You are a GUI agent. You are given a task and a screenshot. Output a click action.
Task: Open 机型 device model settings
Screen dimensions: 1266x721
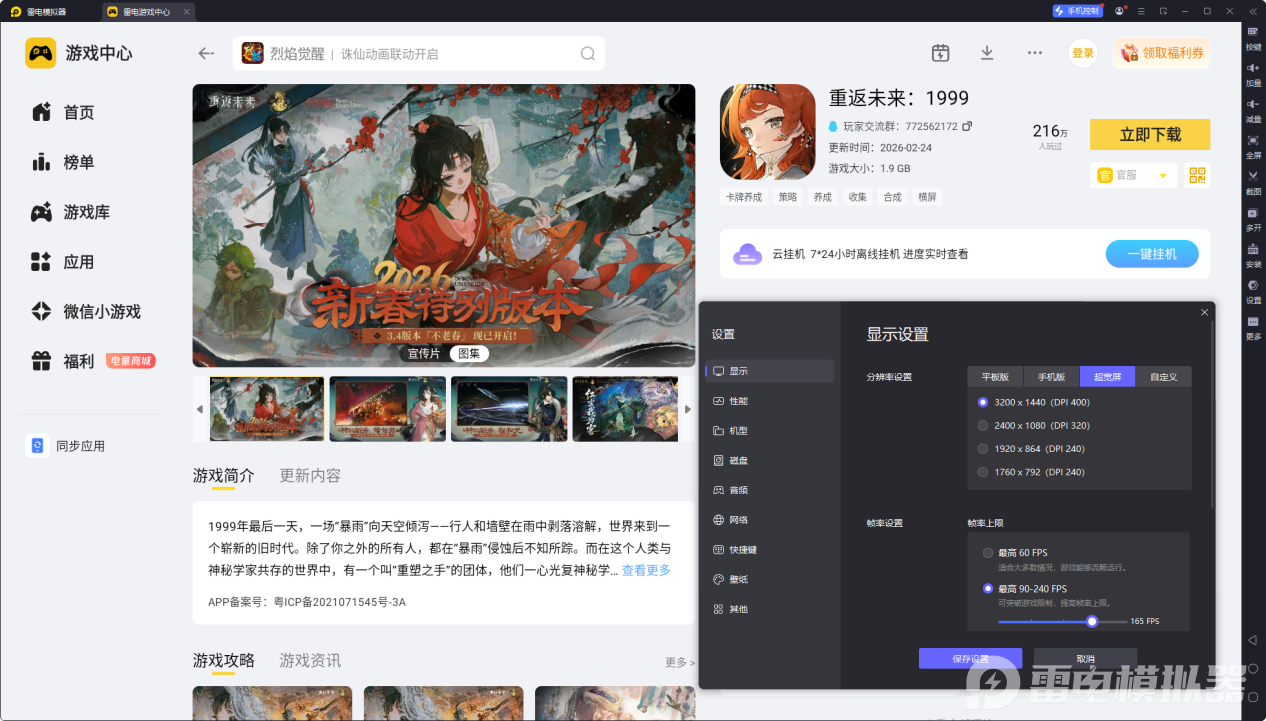[x=769, y=431]
